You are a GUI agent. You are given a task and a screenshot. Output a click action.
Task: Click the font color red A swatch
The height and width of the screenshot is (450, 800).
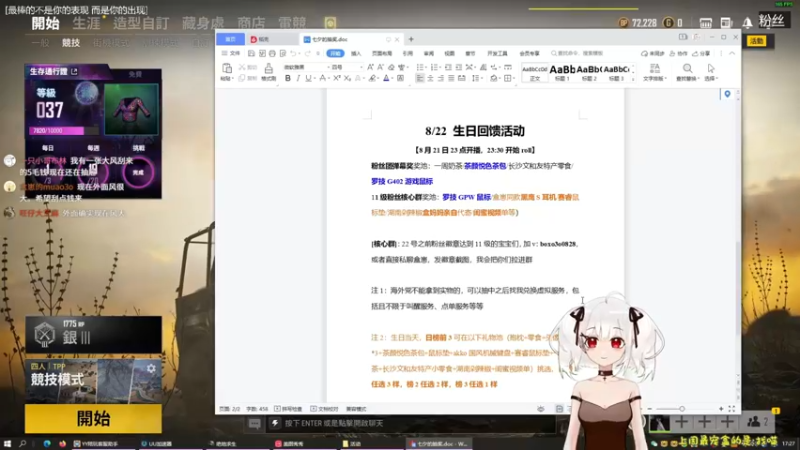(x=386, y=79)
